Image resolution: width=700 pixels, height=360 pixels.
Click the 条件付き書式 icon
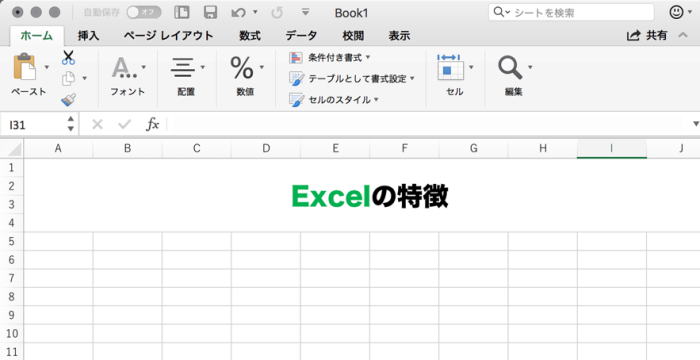point(296,58)
